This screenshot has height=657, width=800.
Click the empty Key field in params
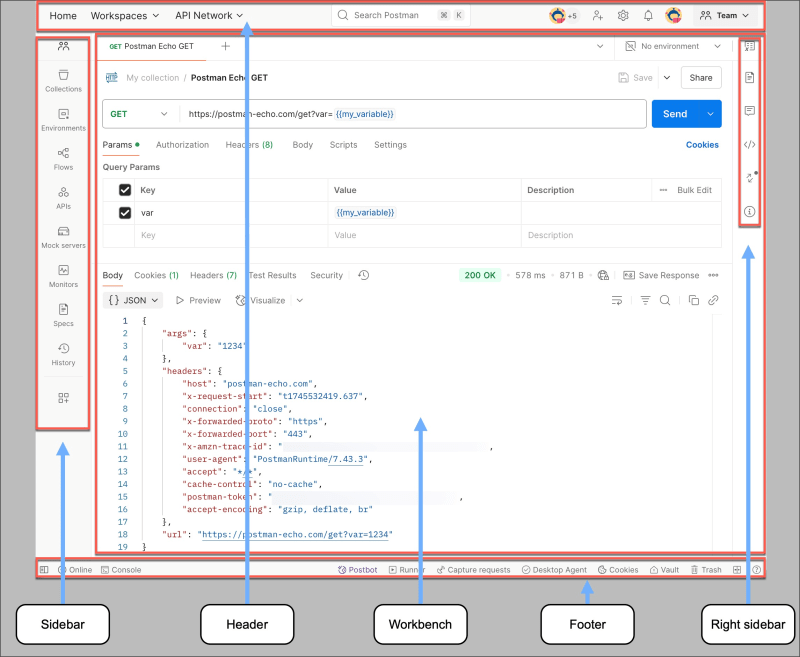(231, 236)
